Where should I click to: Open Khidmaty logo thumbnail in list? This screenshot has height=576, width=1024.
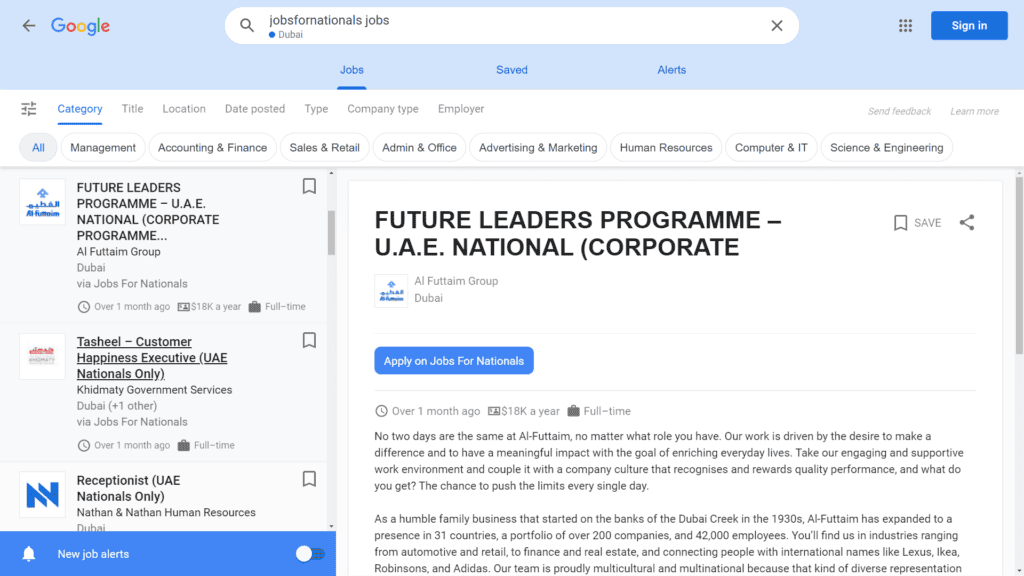tap(42, 356)
